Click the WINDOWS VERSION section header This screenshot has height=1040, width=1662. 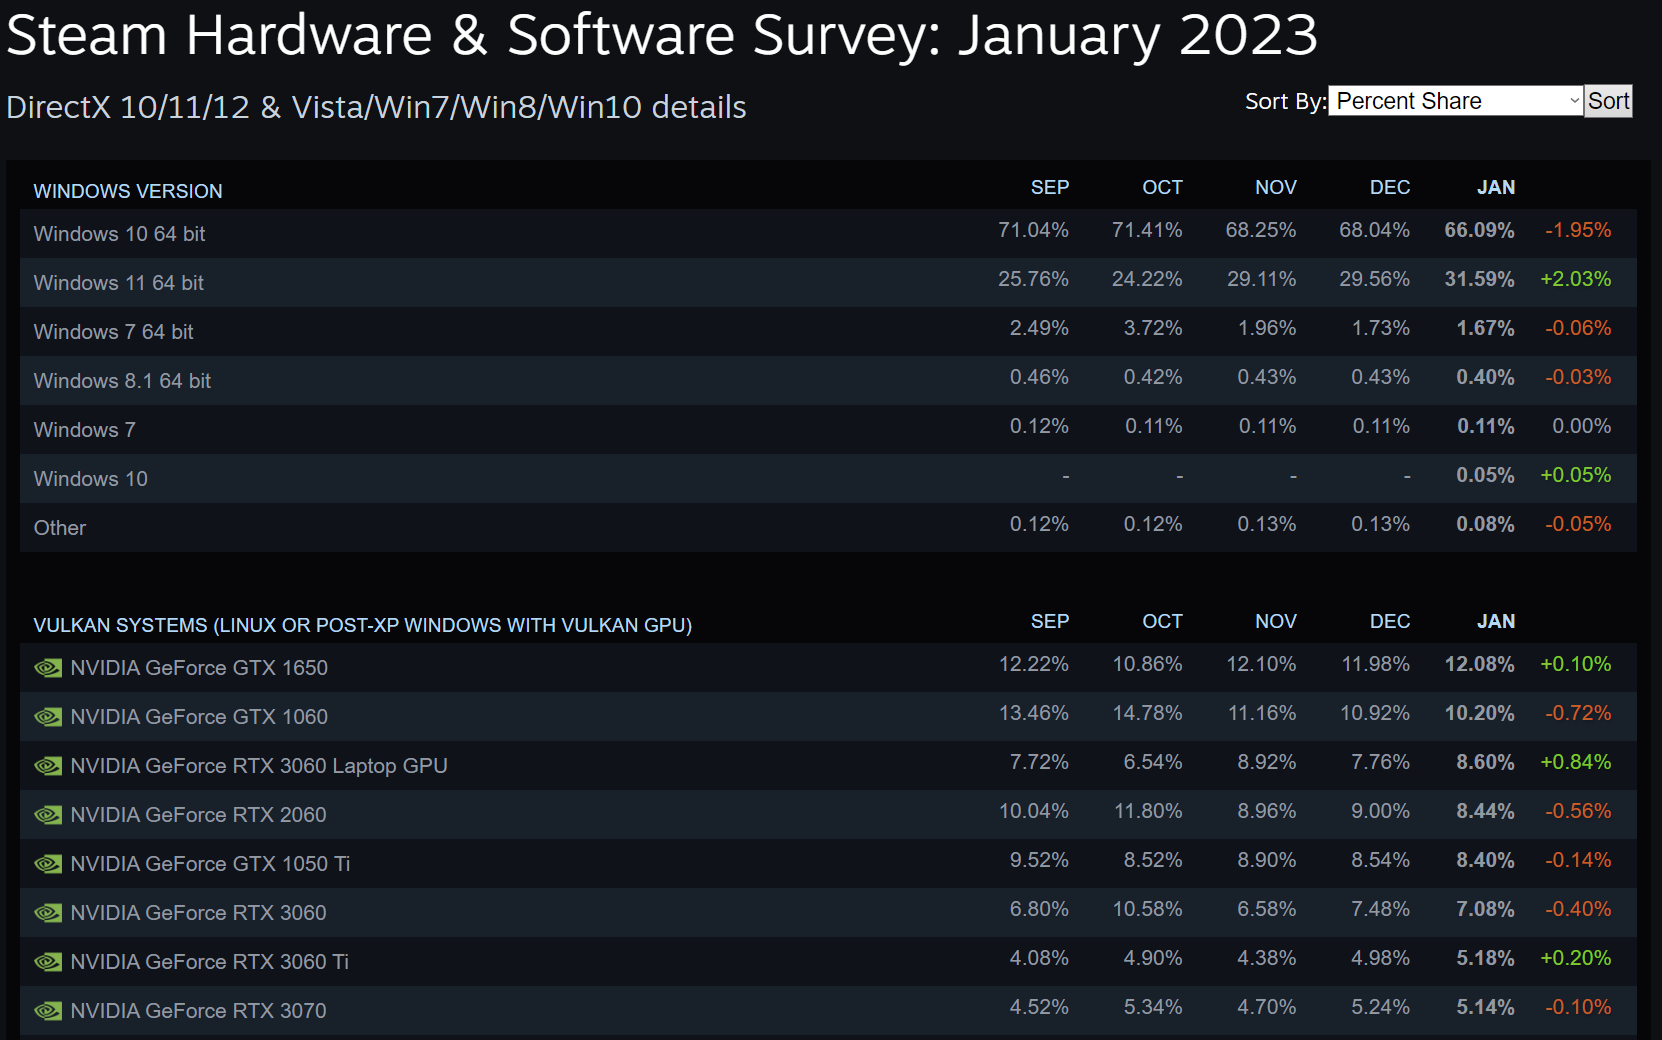click(x=128, y=191)
